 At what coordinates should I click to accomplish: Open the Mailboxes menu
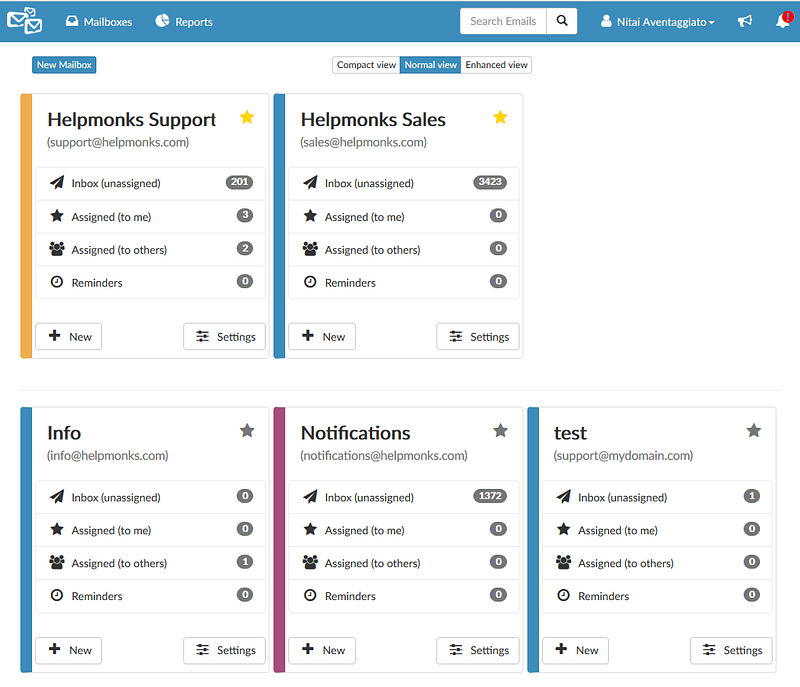click(99, 21)
